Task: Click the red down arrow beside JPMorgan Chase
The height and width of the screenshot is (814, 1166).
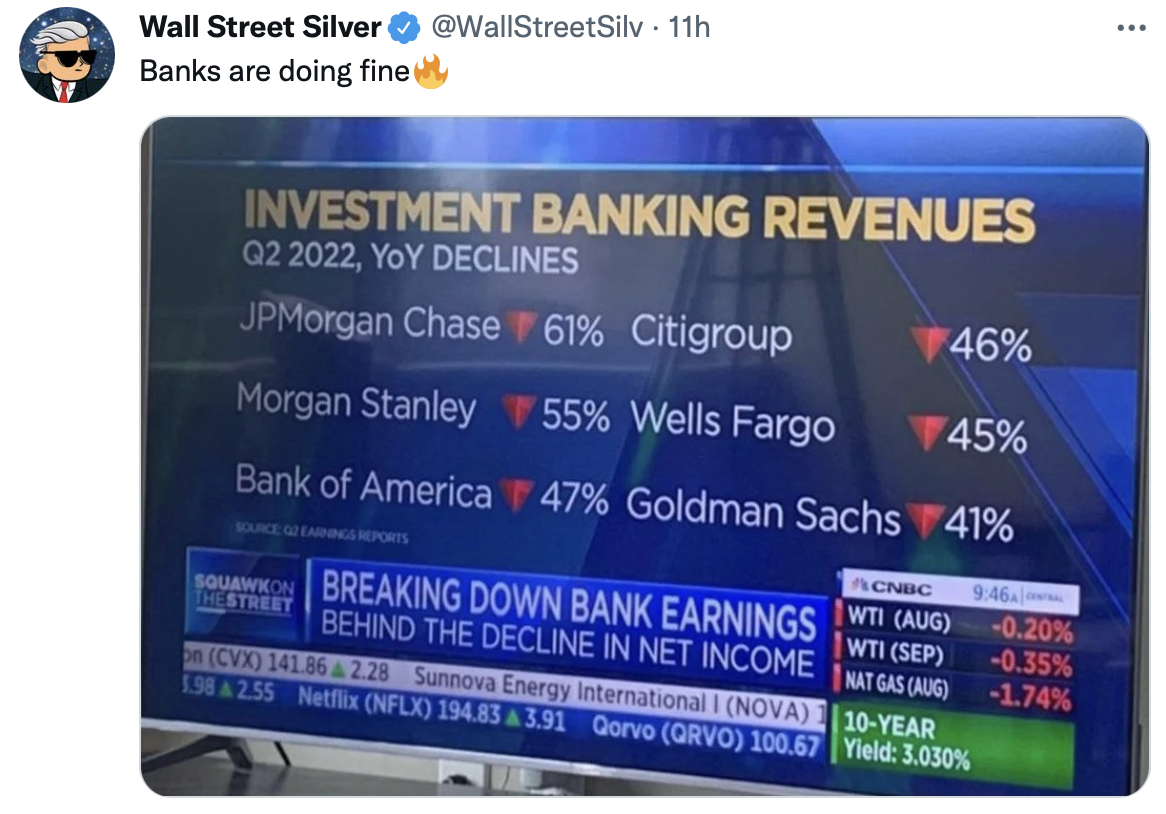Action: (x=519, y=327)
